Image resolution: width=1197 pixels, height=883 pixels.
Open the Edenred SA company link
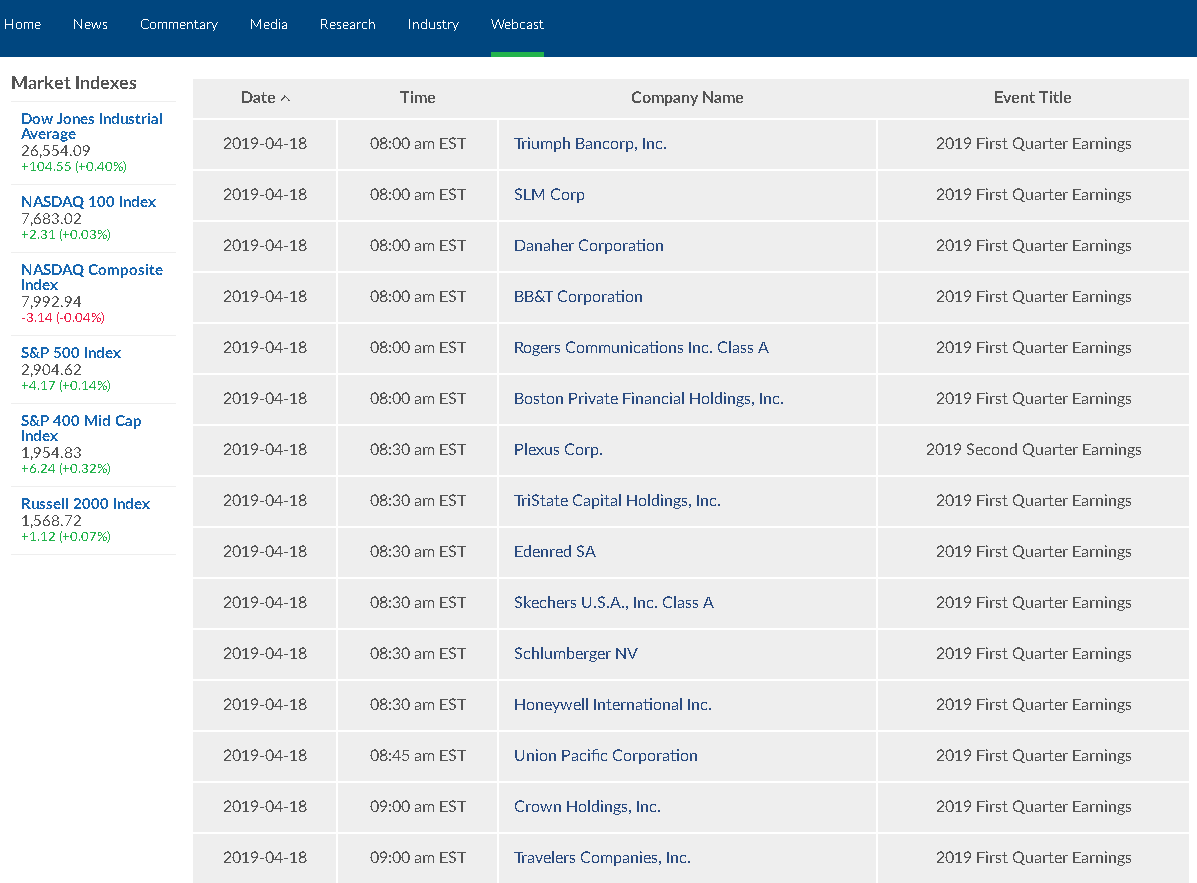click(x=554, y=552)
